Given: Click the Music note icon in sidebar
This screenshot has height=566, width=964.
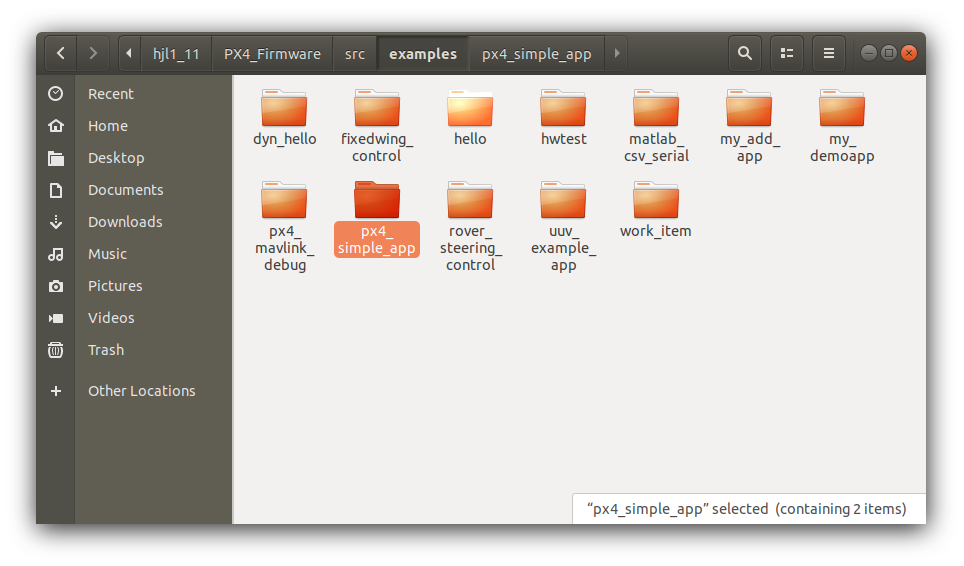Looking at the screenshot, I should point(55,254).
